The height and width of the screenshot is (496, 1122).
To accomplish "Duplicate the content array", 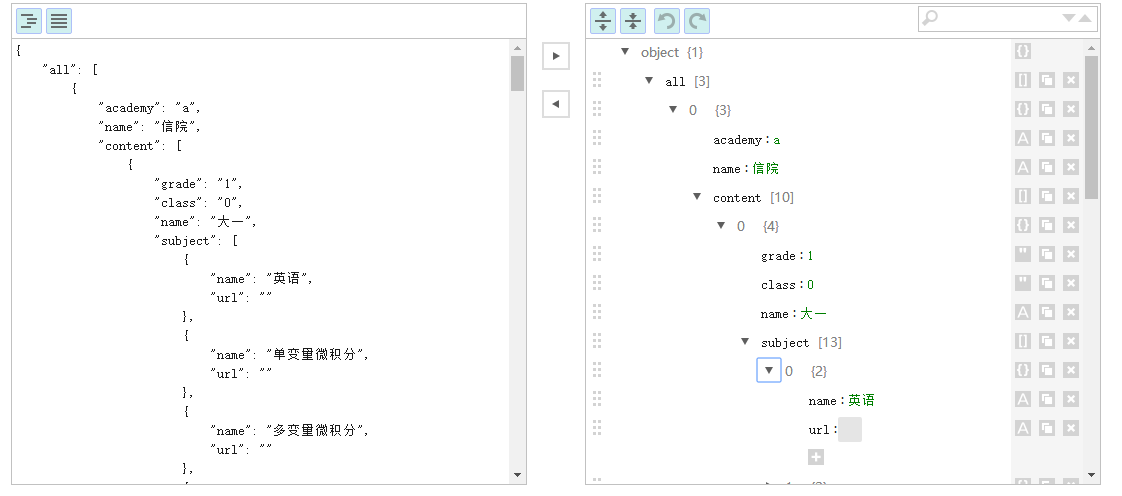I will click(1047, 197).
